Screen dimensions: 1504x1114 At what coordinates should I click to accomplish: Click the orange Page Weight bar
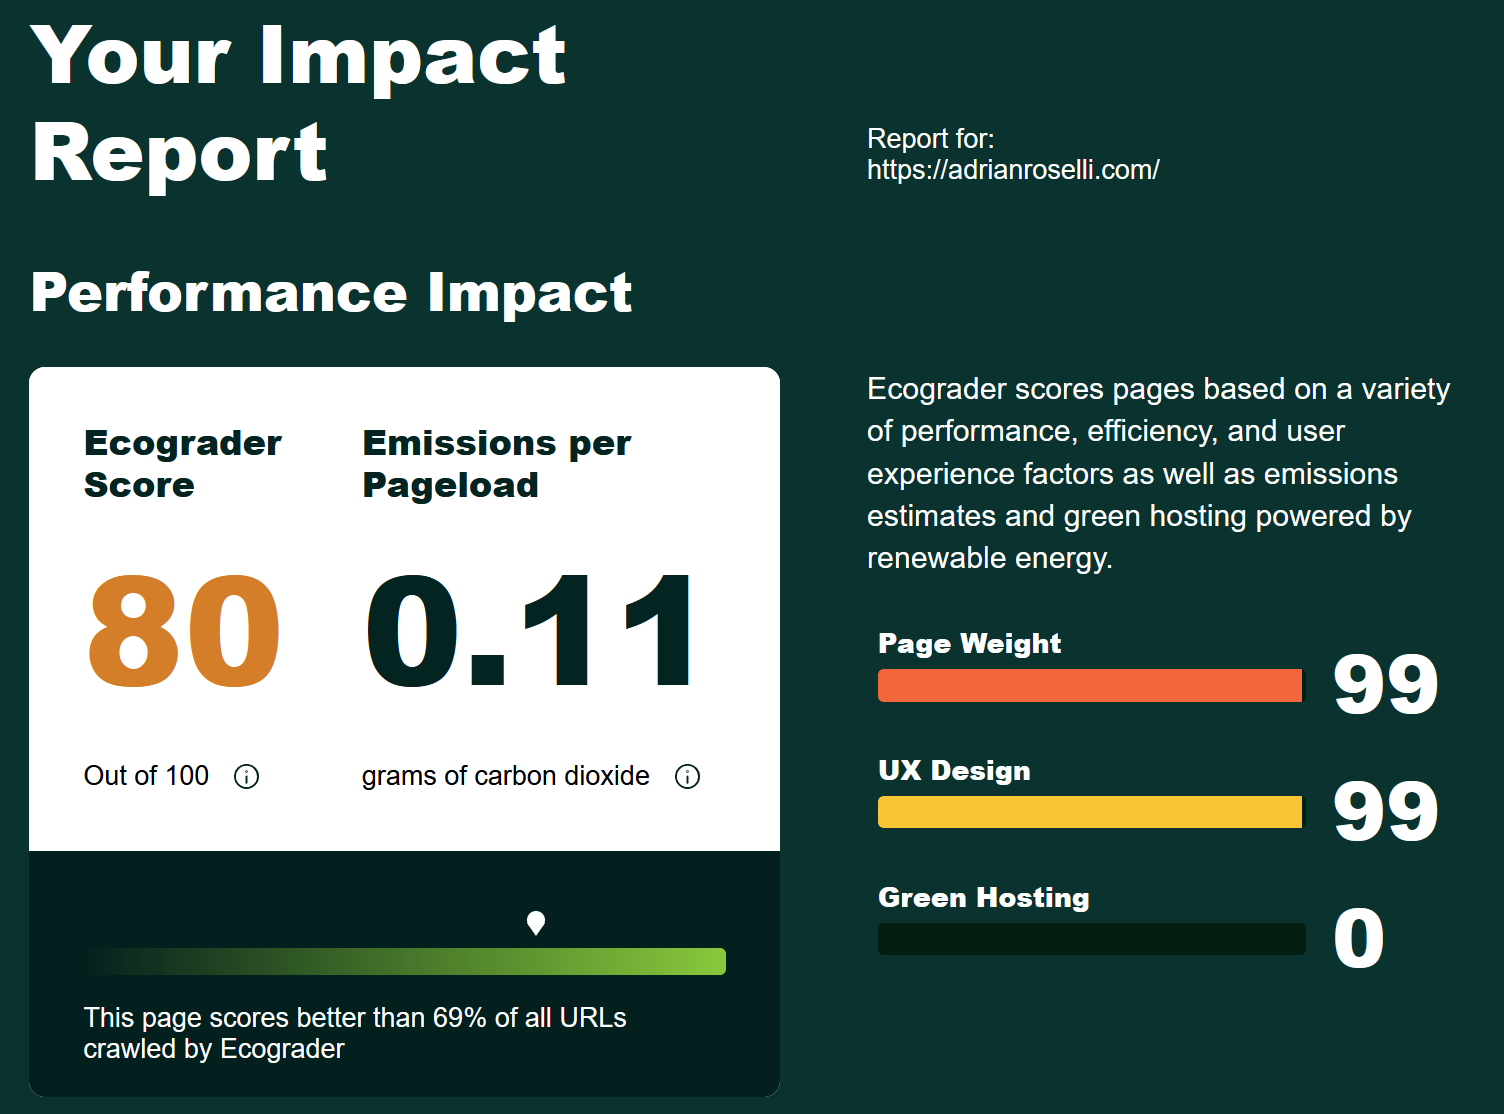[1090, 685]
